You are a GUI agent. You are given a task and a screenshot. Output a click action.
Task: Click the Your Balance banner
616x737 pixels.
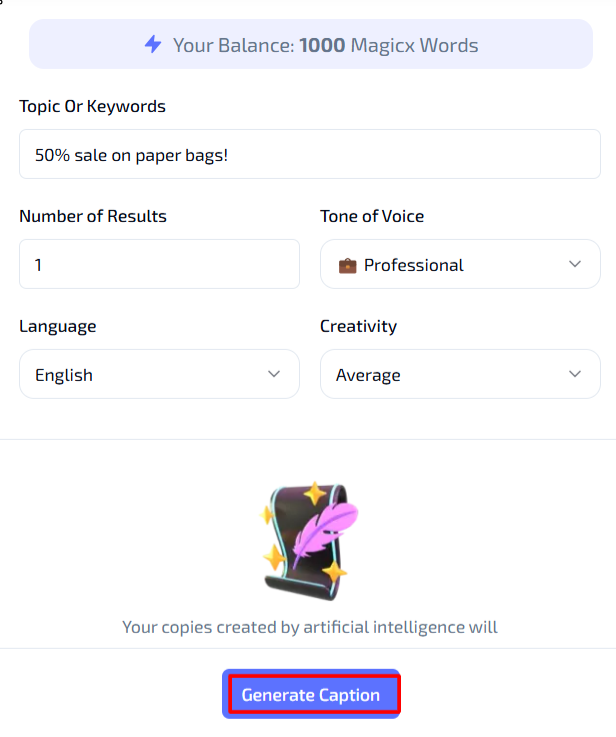(x=311, y=44)
